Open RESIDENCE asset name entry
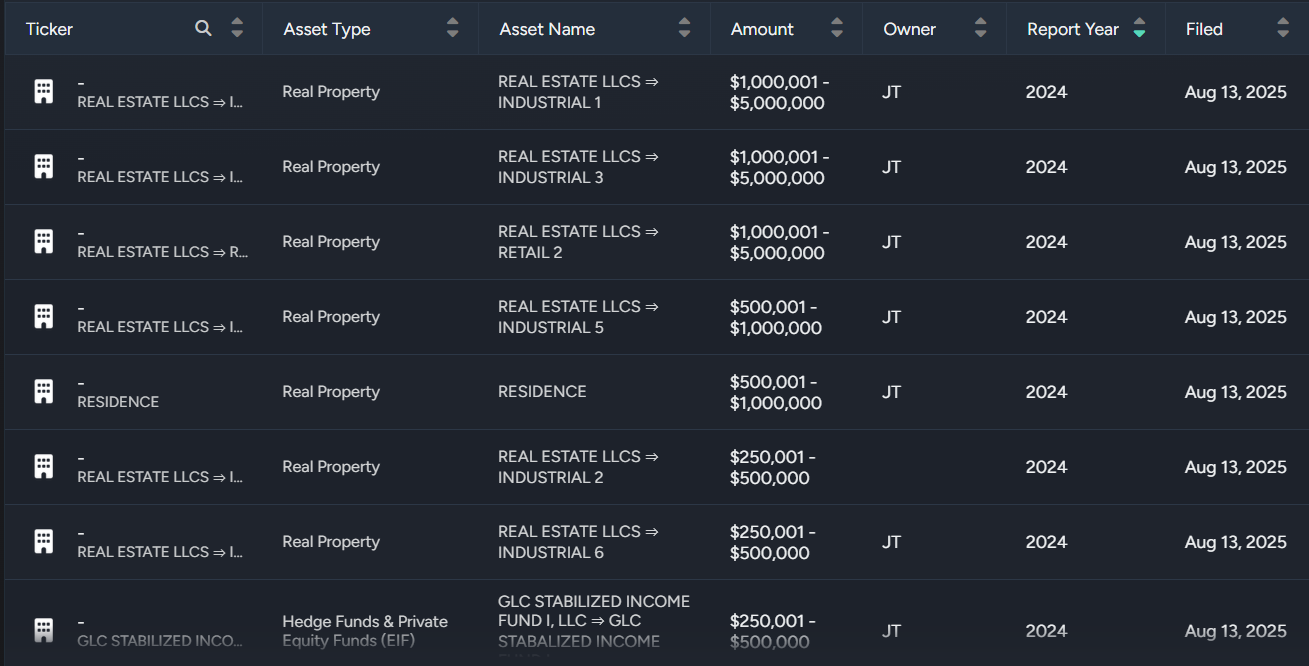This screenshot has width=1309, height=666. coord(542,392)
